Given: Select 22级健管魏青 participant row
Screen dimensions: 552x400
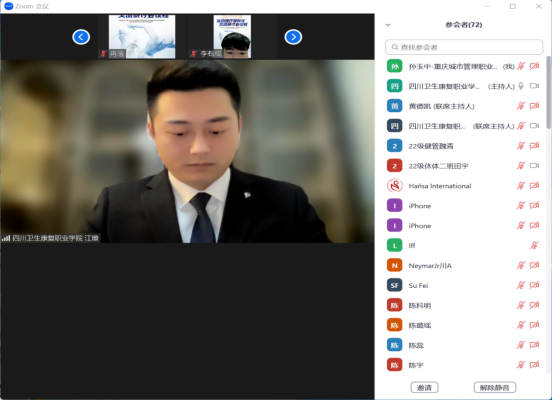Looking at the screenshot, I should (x=464, y=146).
